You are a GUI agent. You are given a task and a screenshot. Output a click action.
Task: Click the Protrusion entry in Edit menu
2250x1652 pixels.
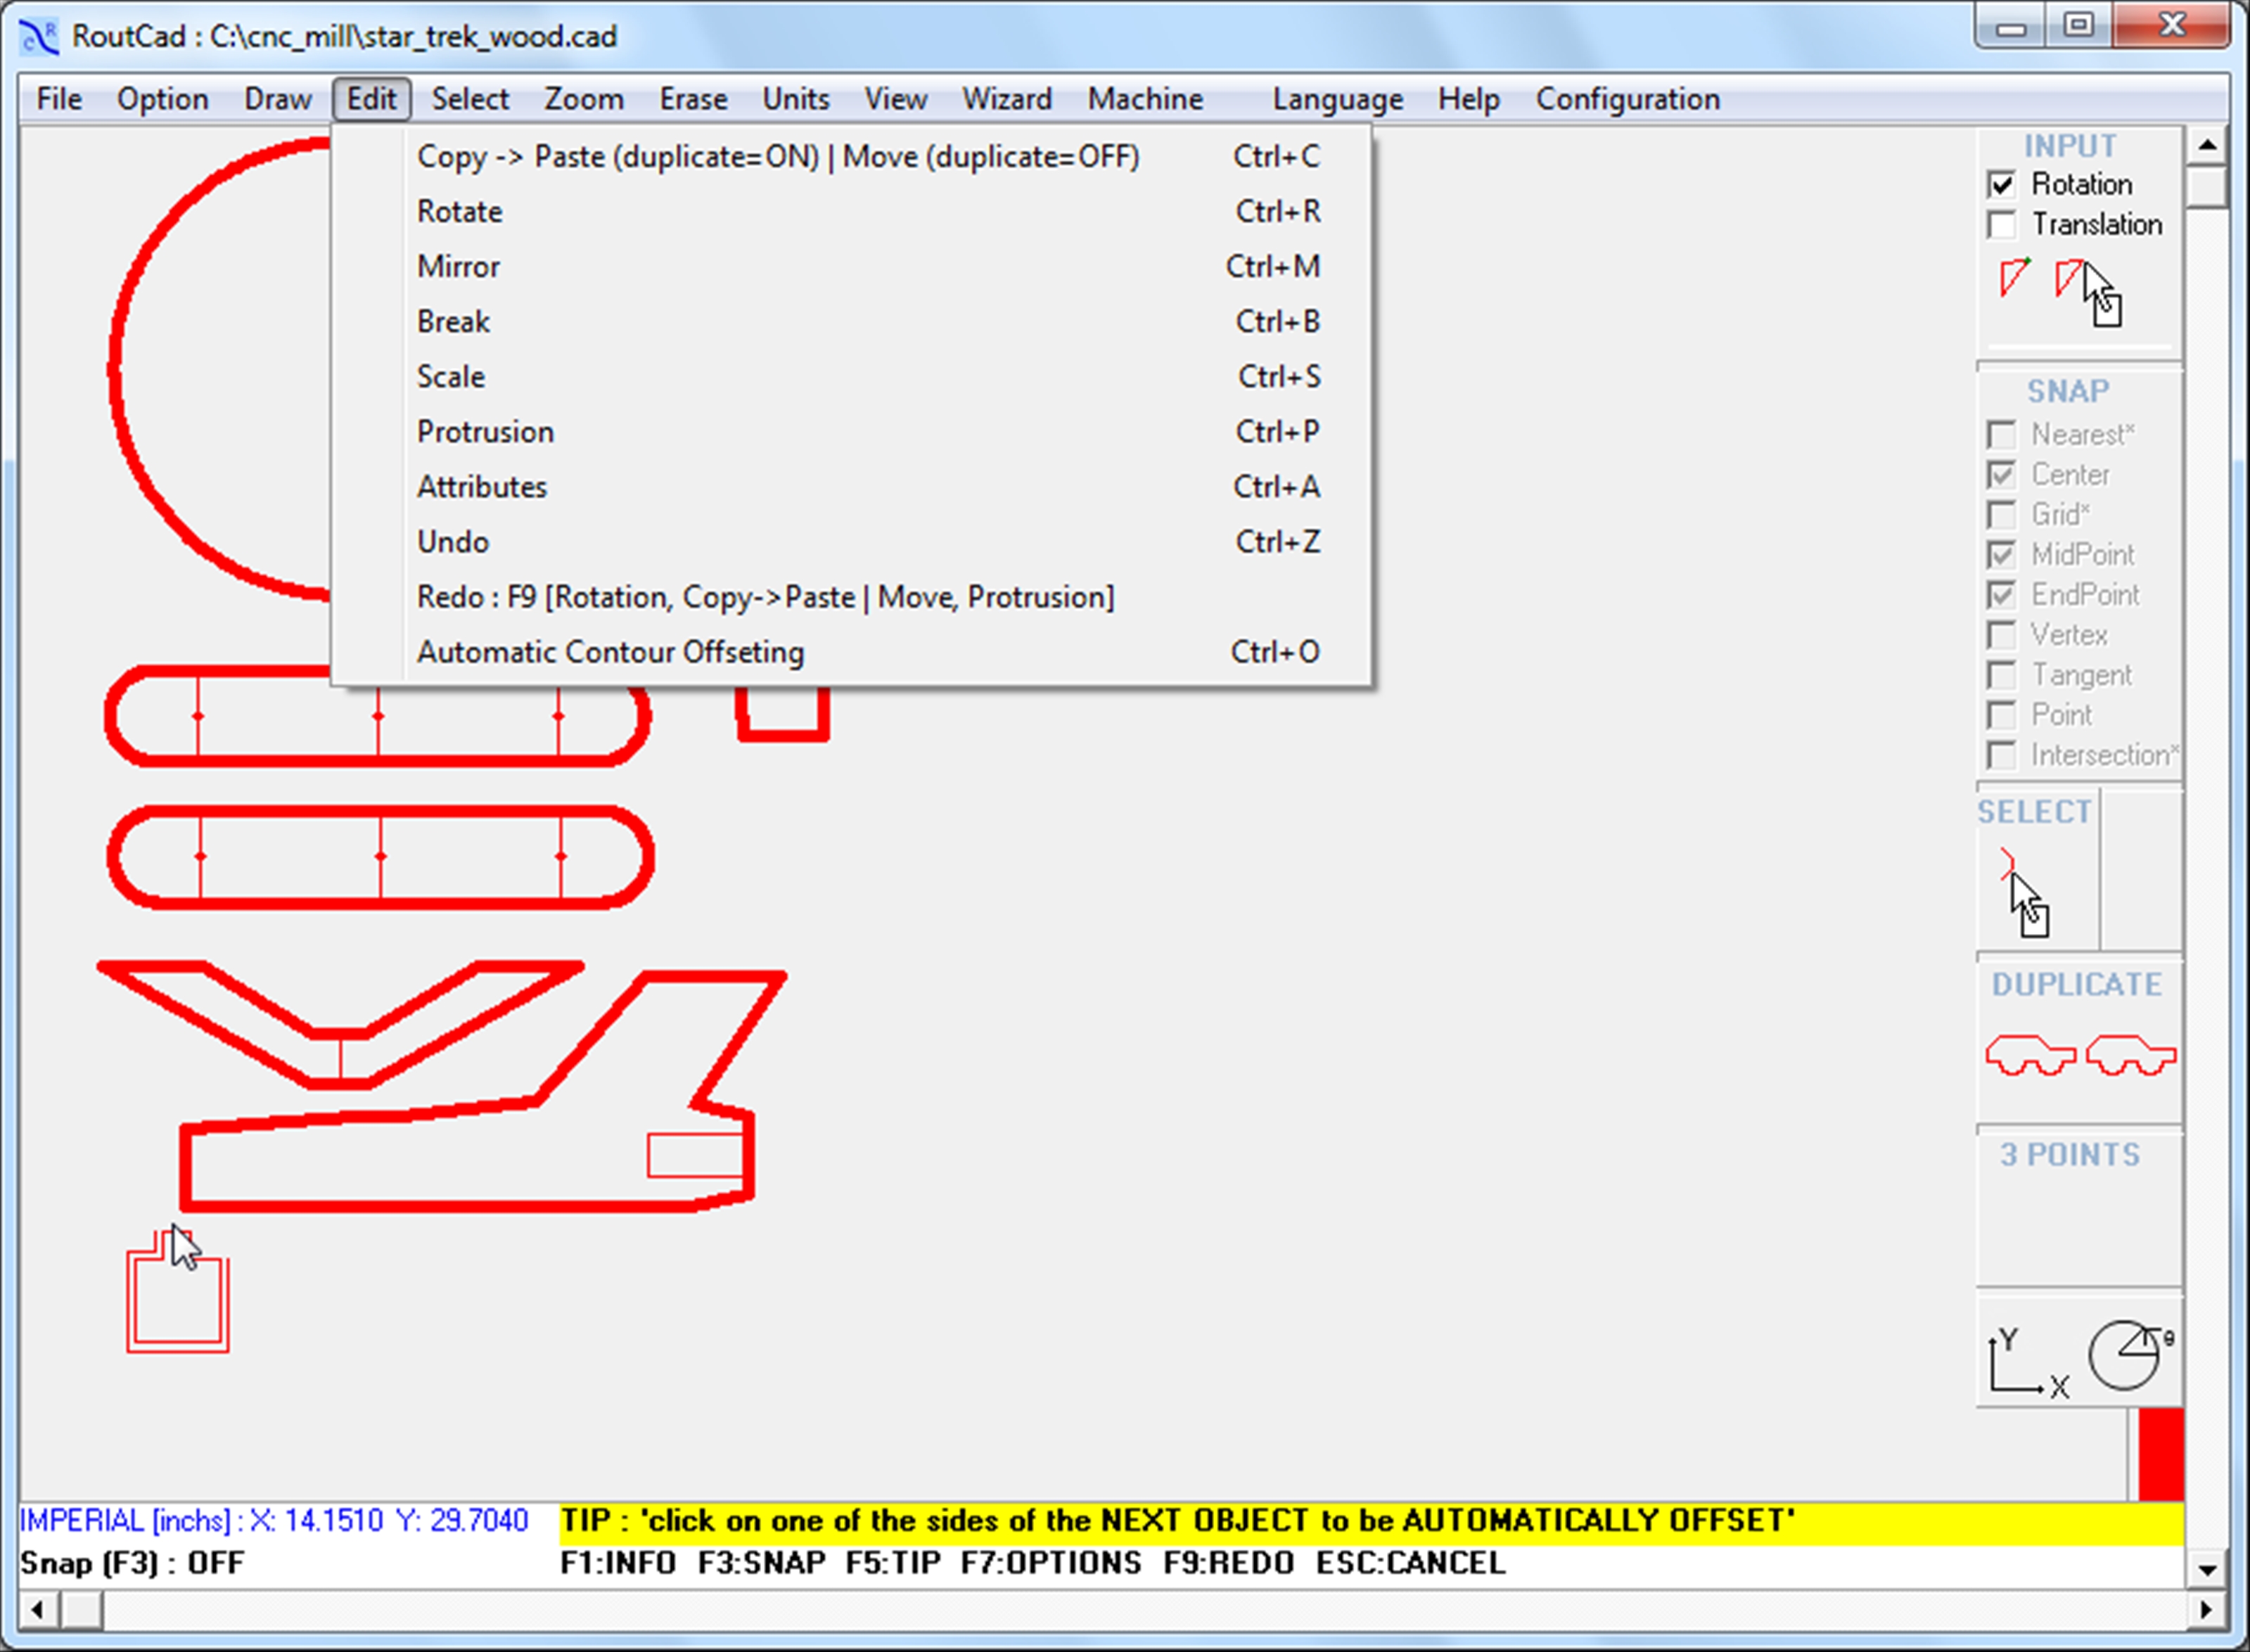click(485, 432)
